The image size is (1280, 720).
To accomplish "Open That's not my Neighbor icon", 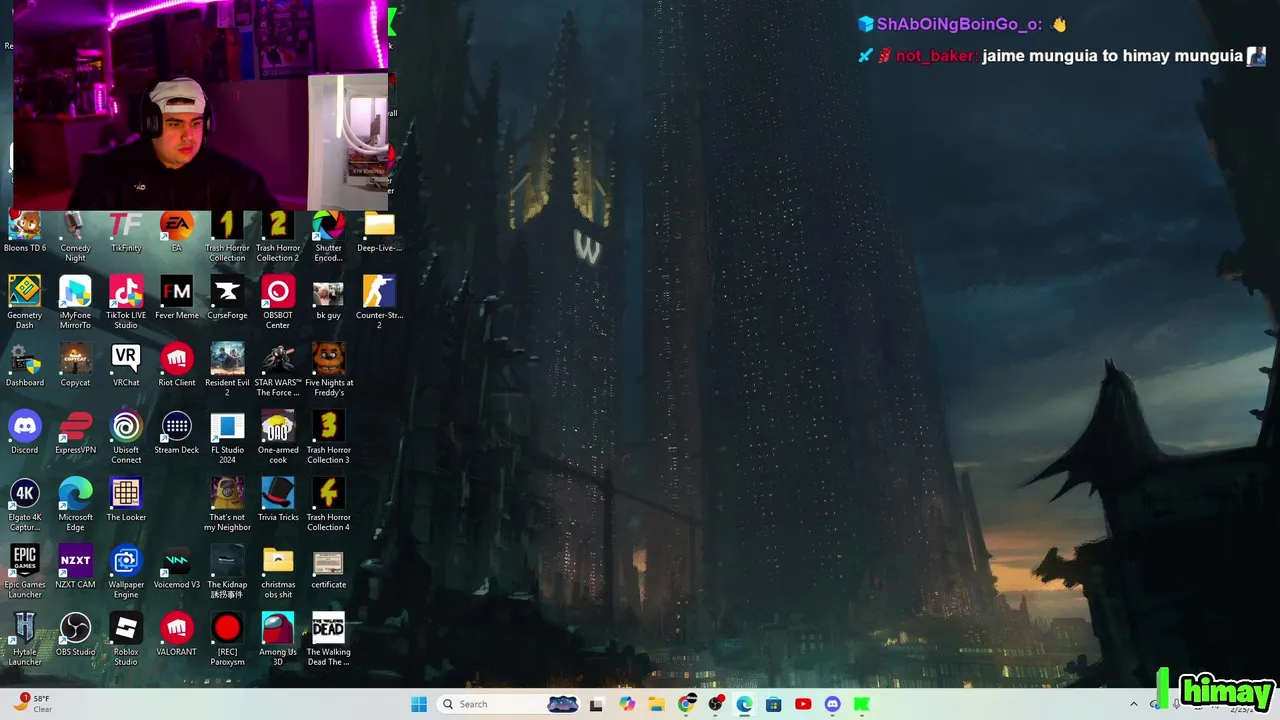I will click(x=227, y=504).
